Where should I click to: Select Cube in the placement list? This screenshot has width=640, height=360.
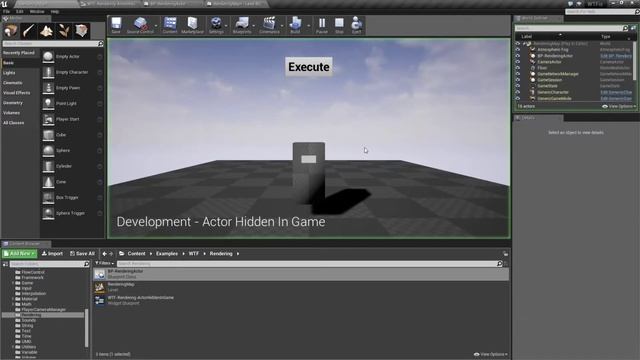tap(72, 135)
